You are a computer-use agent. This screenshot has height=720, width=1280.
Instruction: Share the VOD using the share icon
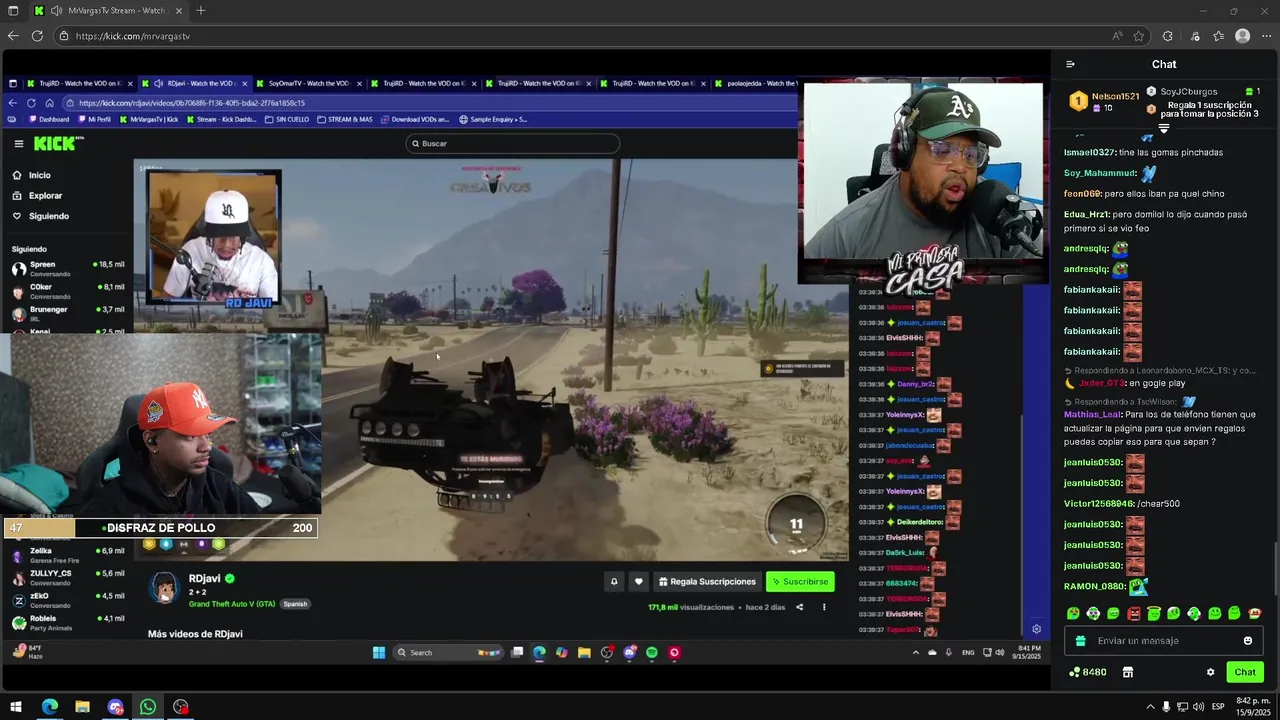[799, 607]
